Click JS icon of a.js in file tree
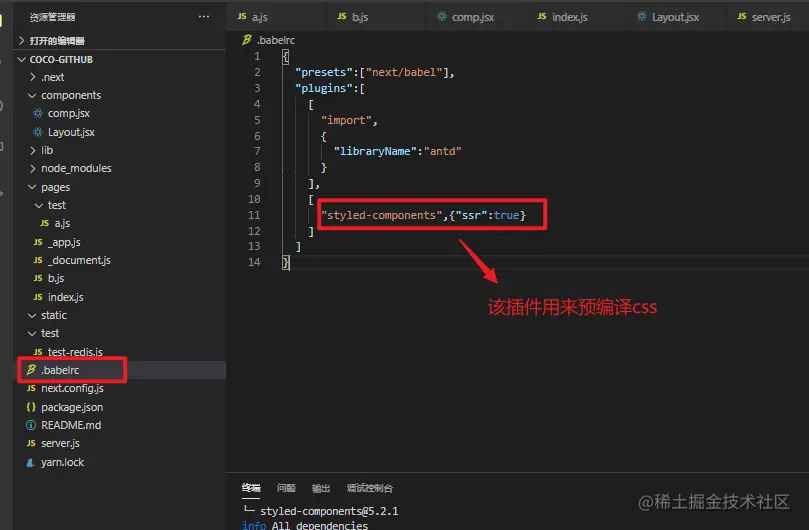This screenshot has height=530, width=809. (x=45, y=223)
